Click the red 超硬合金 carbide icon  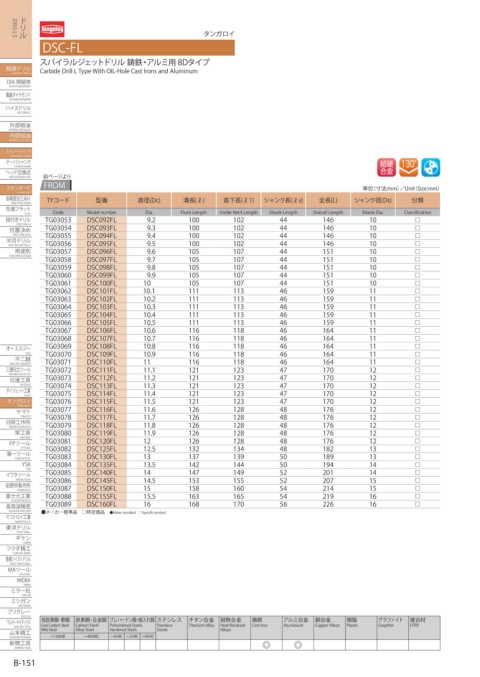[x=386, y=168]
